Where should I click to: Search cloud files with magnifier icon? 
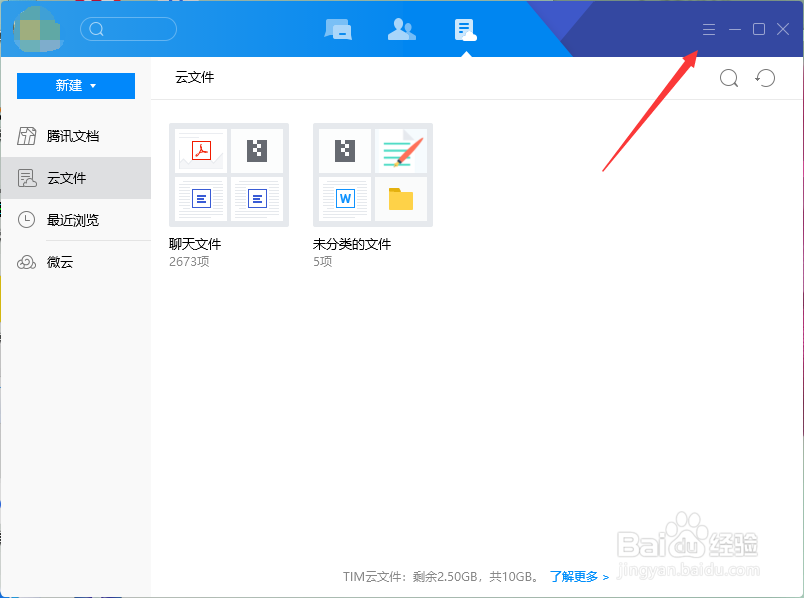coord(729,78)
